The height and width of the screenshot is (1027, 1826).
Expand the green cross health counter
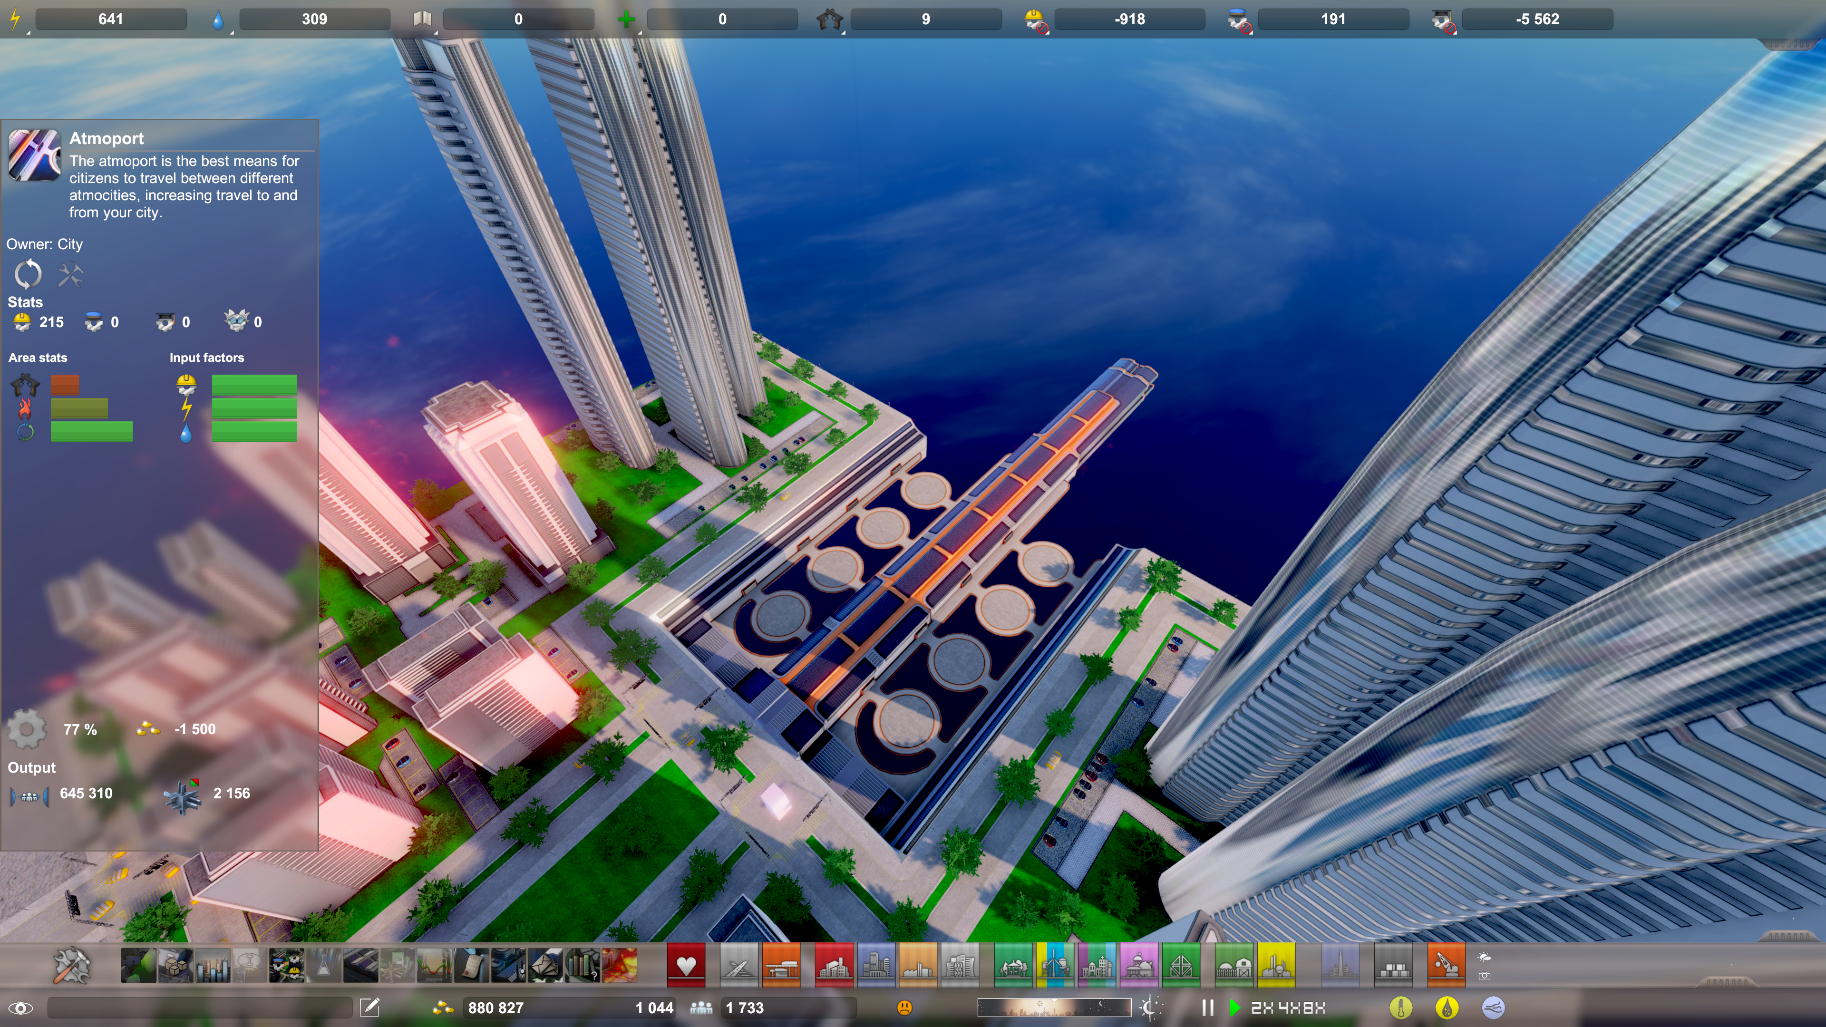(627, 19)
